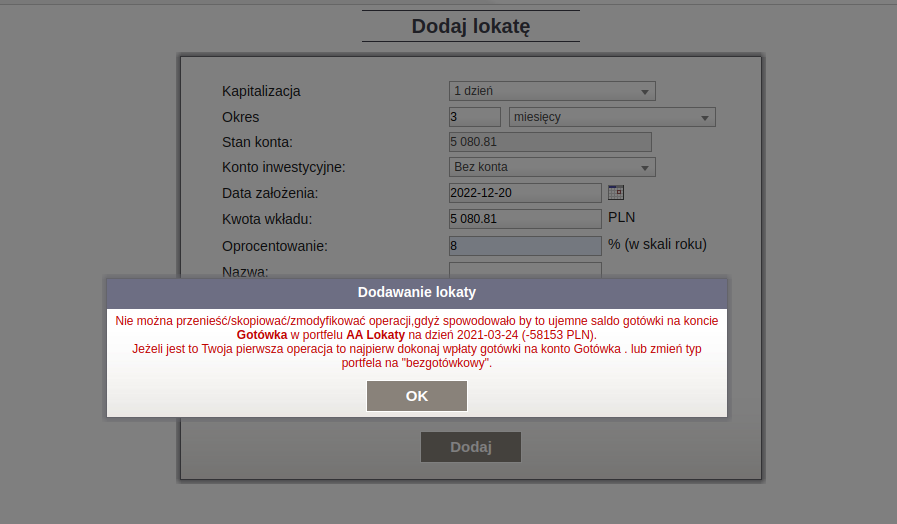Click the Okres number field containing 3
897x524 pixels.
point(475,117)
